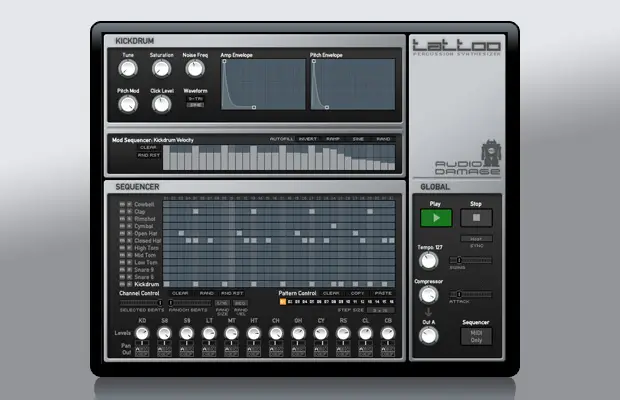Screen dimensions: 620x400
Task: Click RND RST in the Mod Sequencer
Action: (148, 155)
